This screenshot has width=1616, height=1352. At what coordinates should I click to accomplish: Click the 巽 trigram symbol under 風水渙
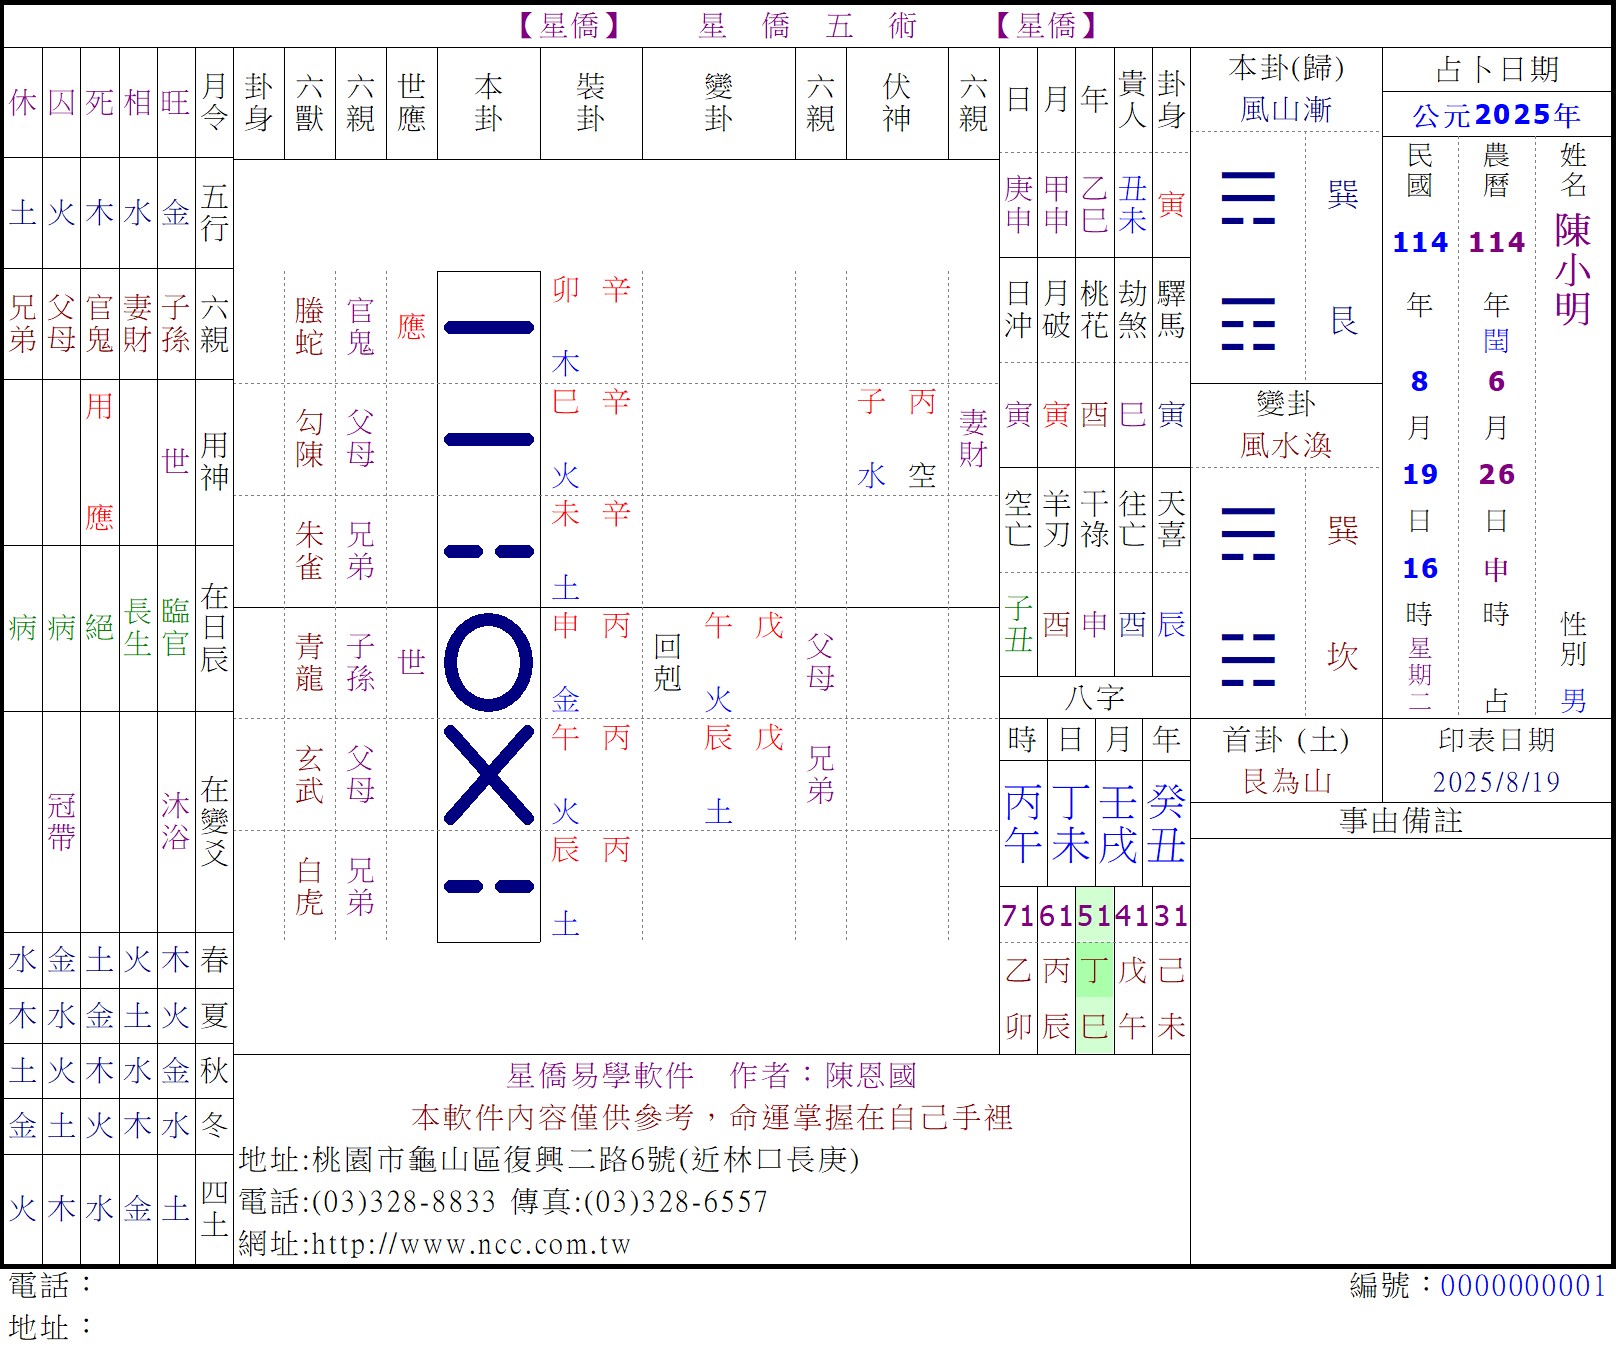click(x=1248, y=532)
